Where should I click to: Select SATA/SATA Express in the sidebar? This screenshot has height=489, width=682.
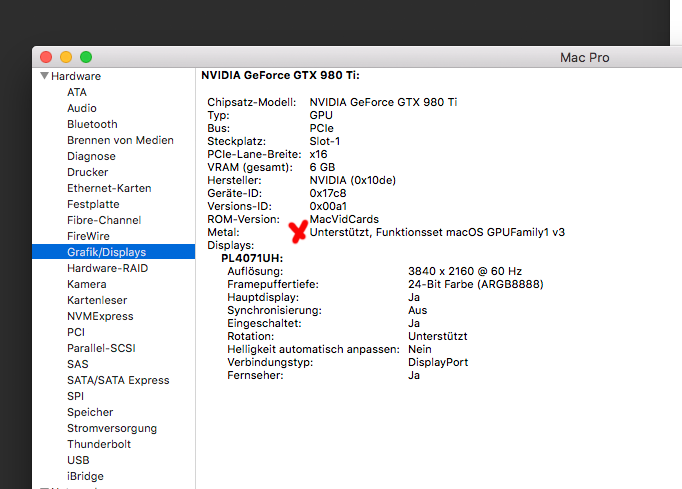point(118,380)
